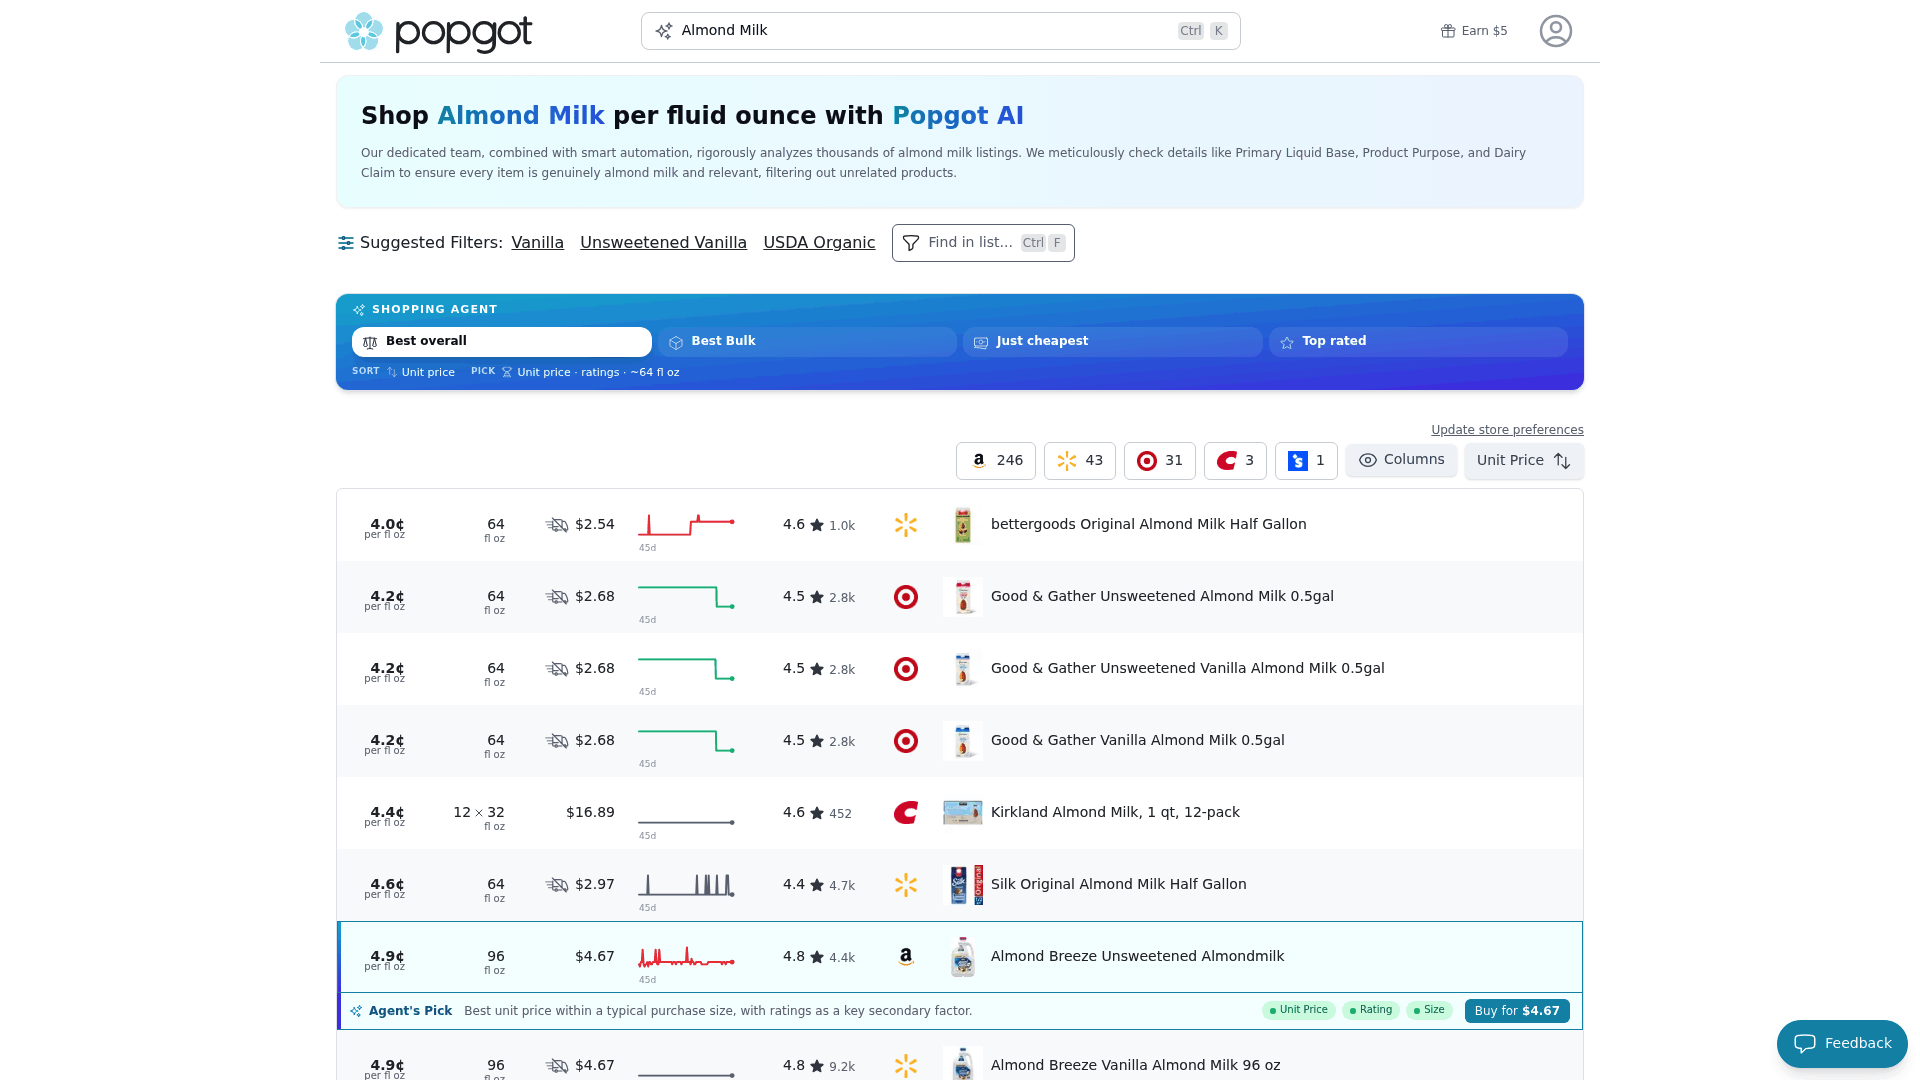Toggle the Costco store filter showing 3
1920x1080 pixels.
point(1235,461)
